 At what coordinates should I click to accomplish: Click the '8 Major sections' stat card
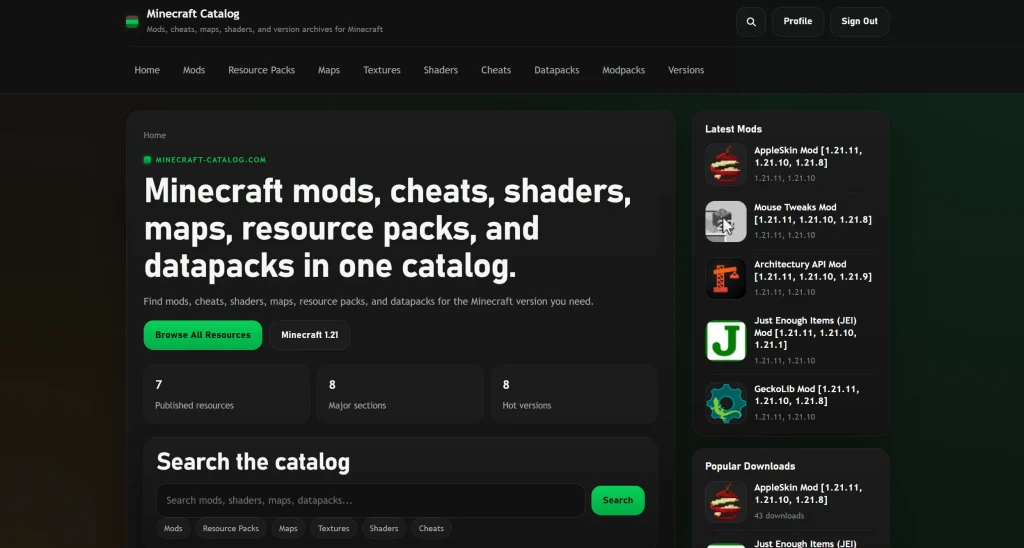(400, 395)
